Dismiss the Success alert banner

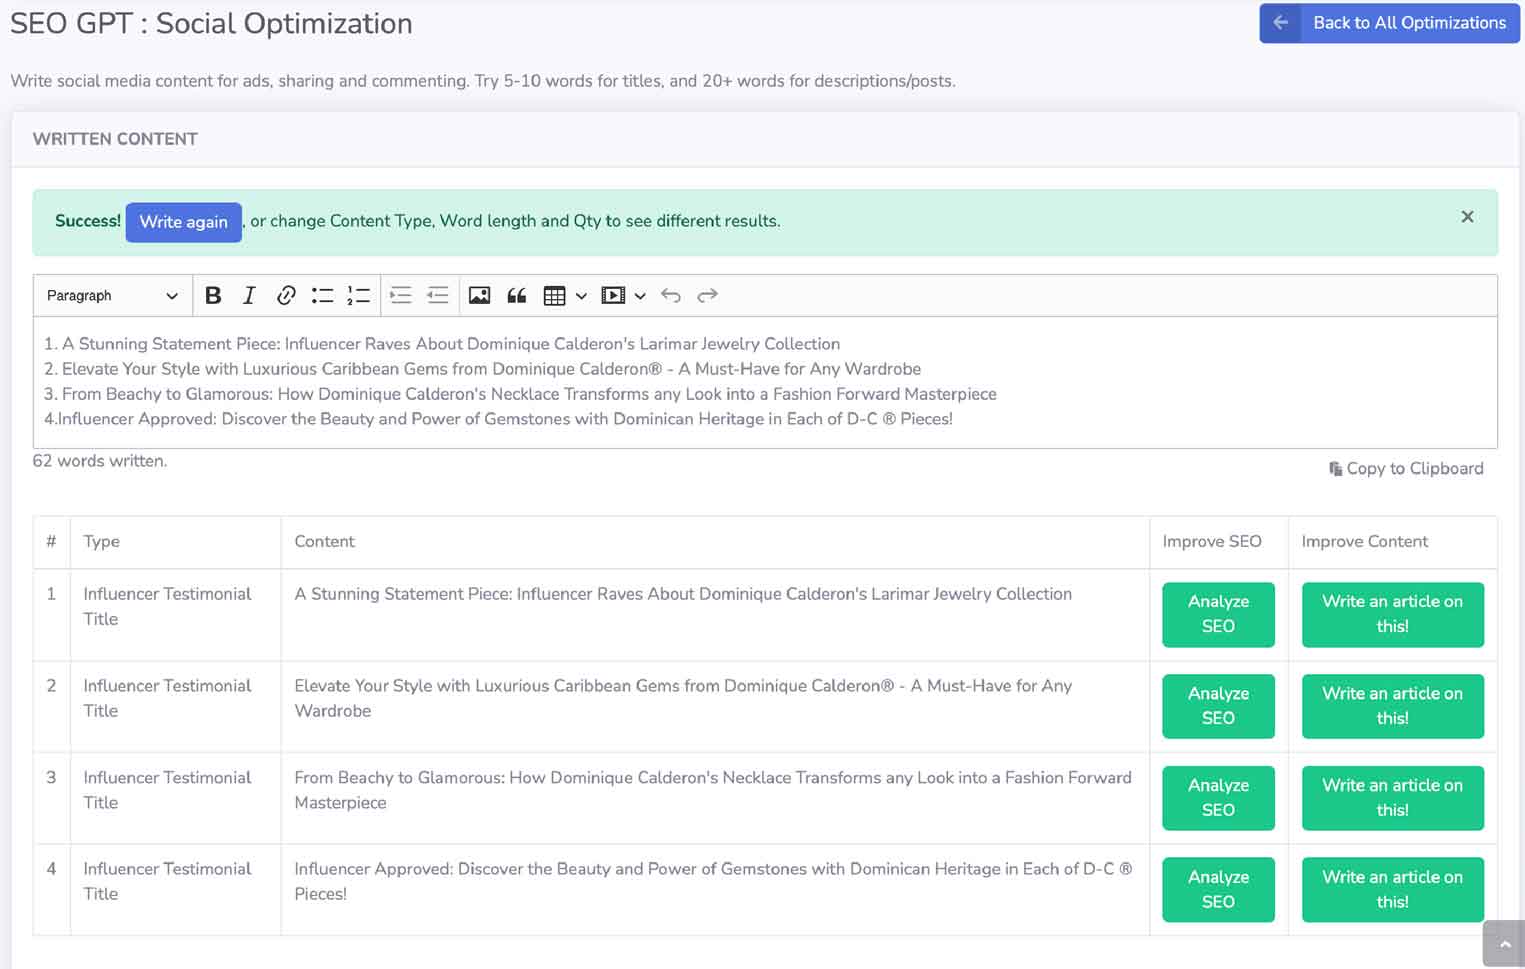(1467, 217)
